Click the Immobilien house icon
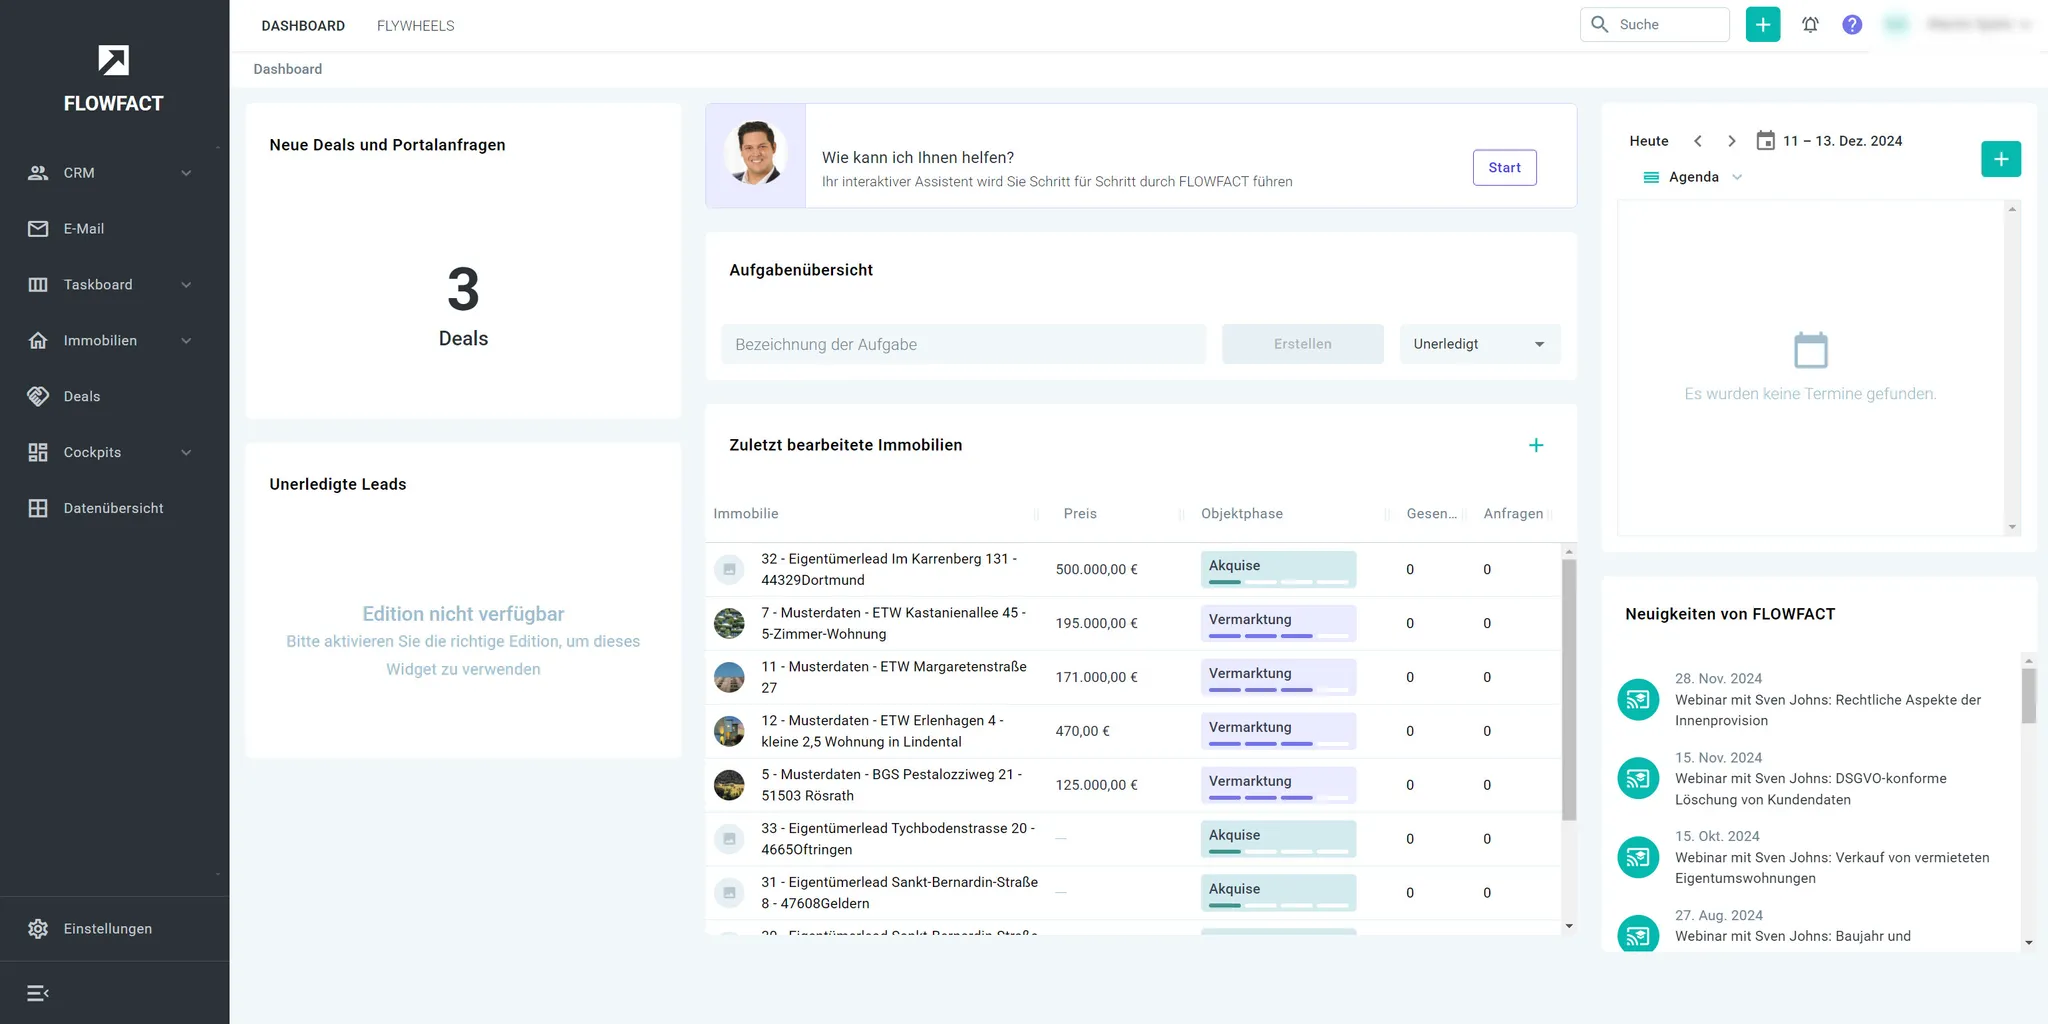The height and width of the screenshot is (1024, 2048). [38, 341]
